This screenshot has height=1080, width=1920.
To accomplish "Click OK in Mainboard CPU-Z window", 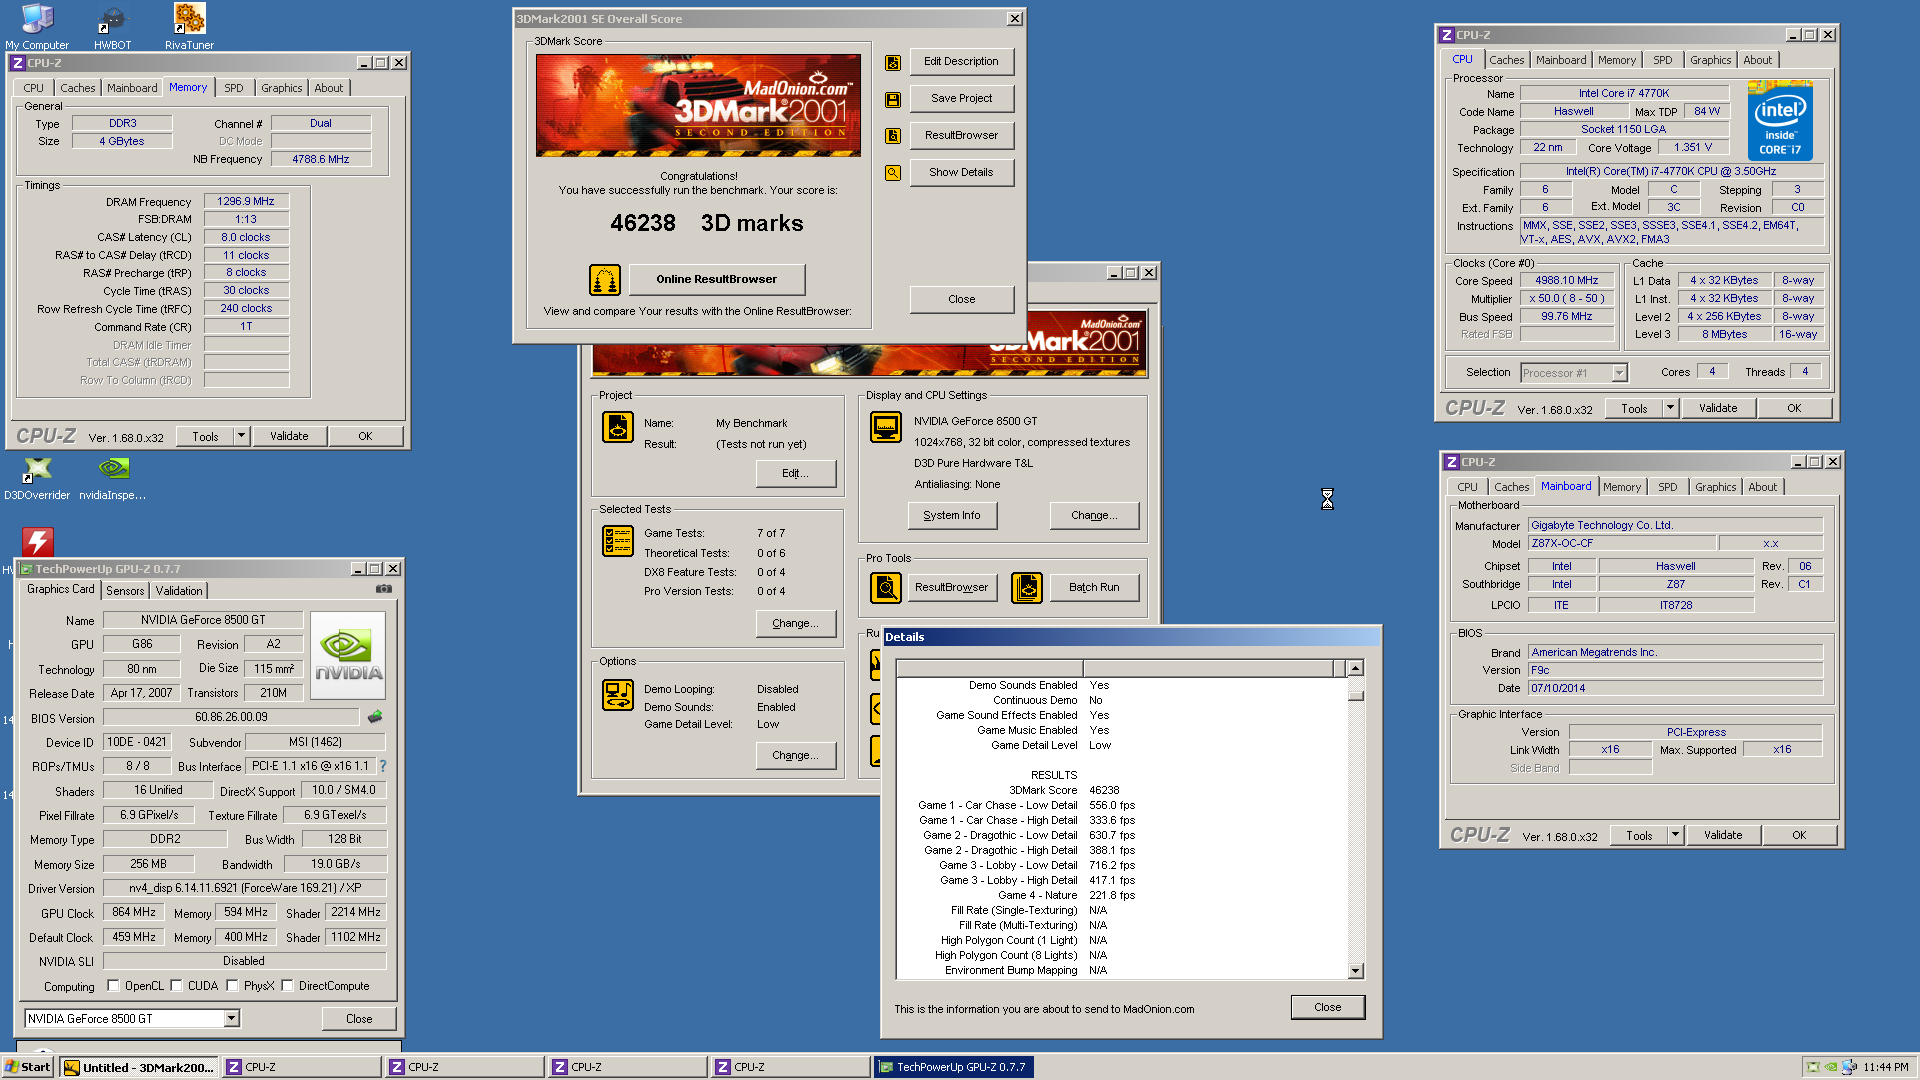I will click(1799, 835).
